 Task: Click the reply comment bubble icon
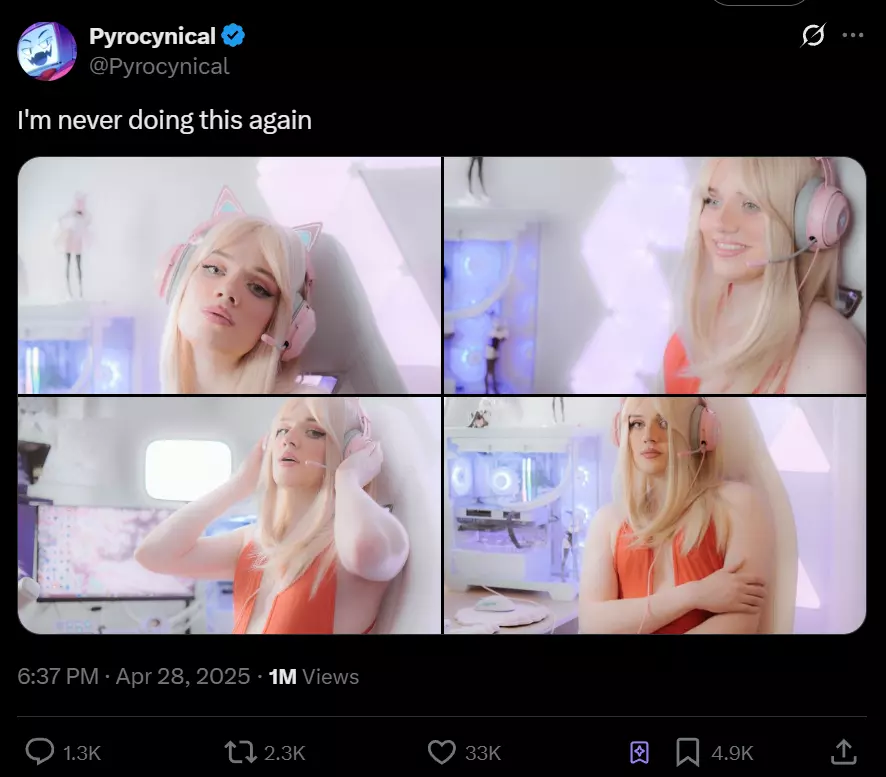pos(40,752)
